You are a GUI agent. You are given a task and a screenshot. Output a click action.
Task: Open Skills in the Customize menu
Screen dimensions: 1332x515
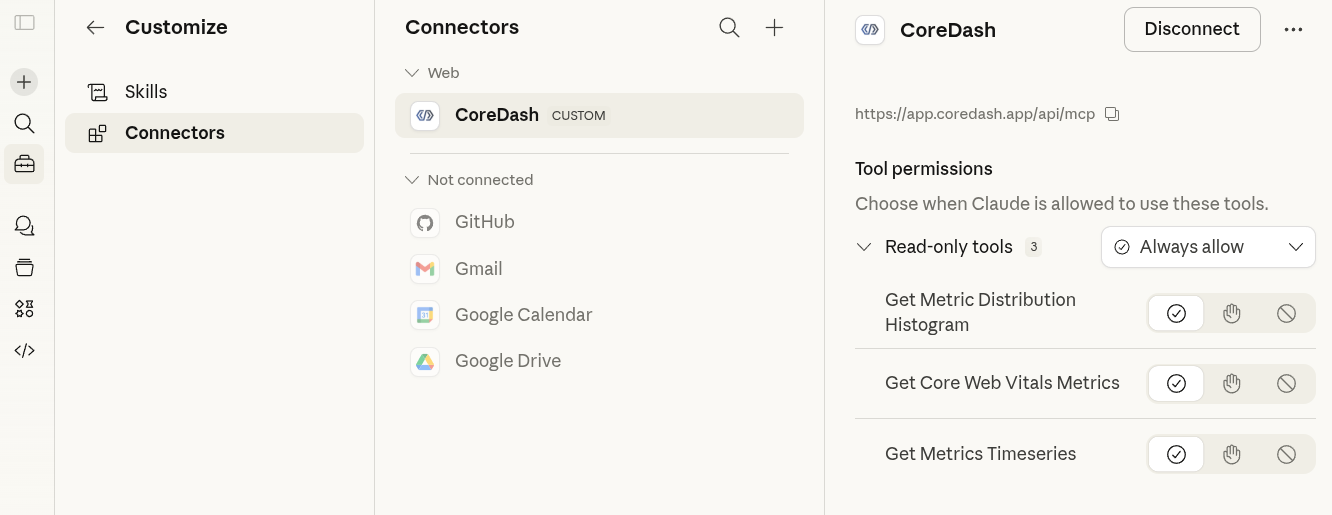[146, 92]
